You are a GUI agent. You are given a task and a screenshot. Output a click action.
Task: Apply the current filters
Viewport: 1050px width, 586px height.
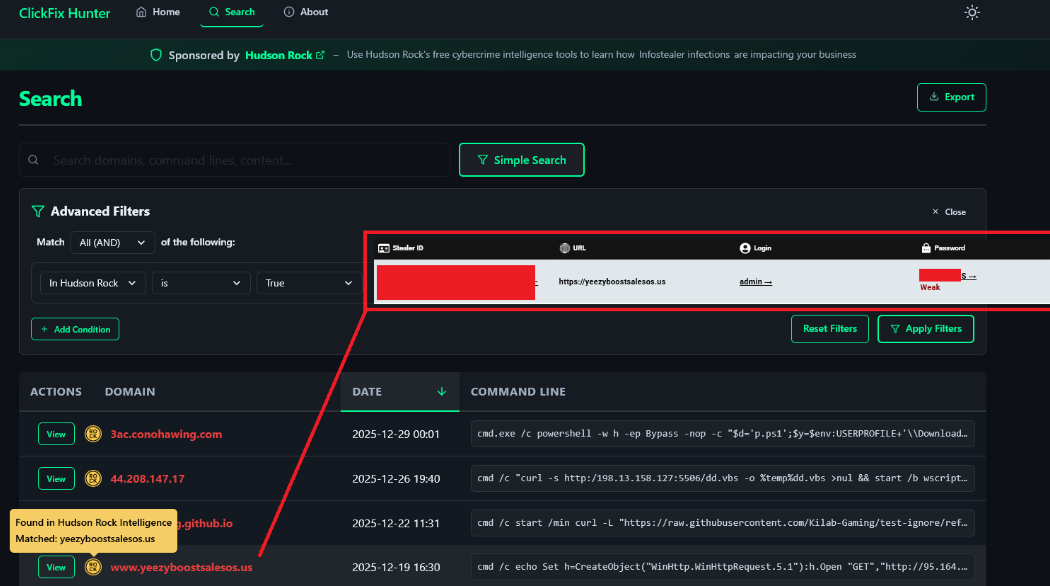coord(925,329)
